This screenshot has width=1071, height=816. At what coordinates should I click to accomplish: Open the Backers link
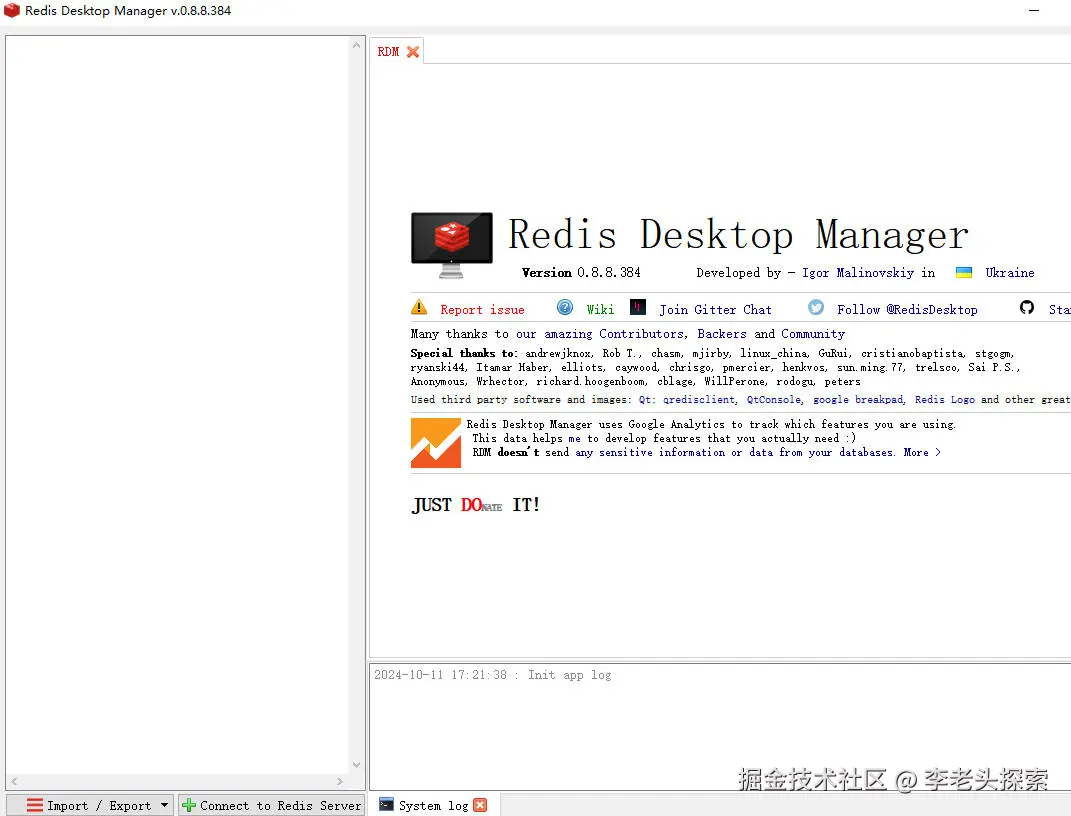pyautogui.click(x=721, y=334)
